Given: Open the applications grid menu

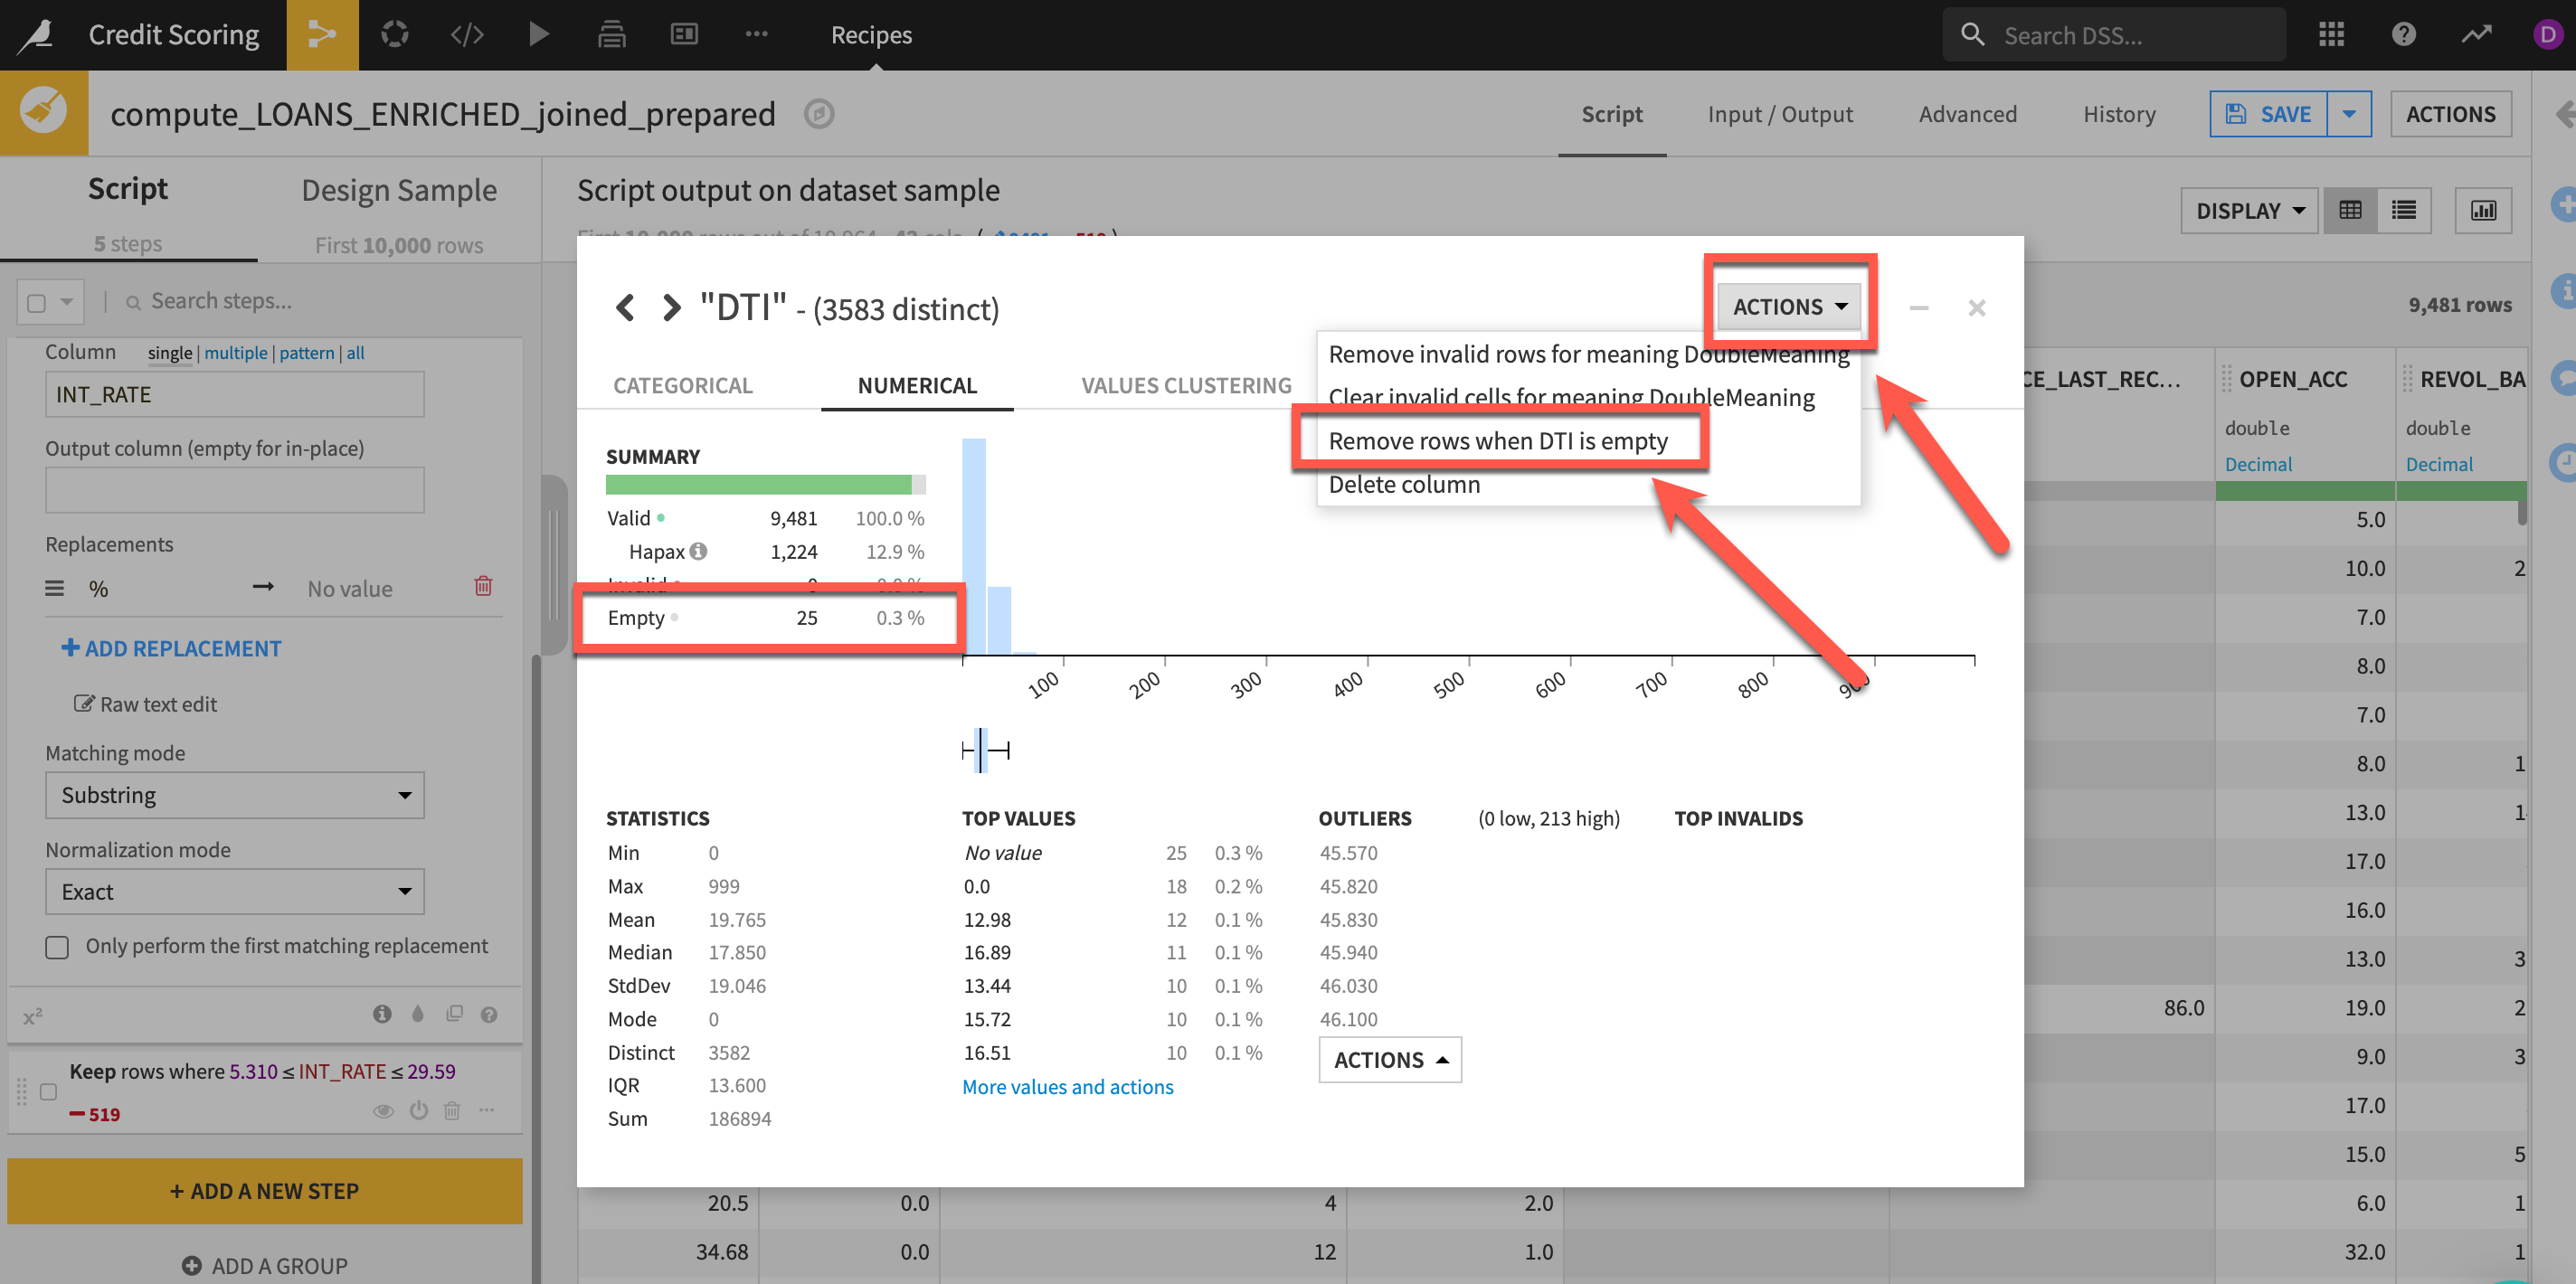Looking at the screenshot, I should [2330, 34].
